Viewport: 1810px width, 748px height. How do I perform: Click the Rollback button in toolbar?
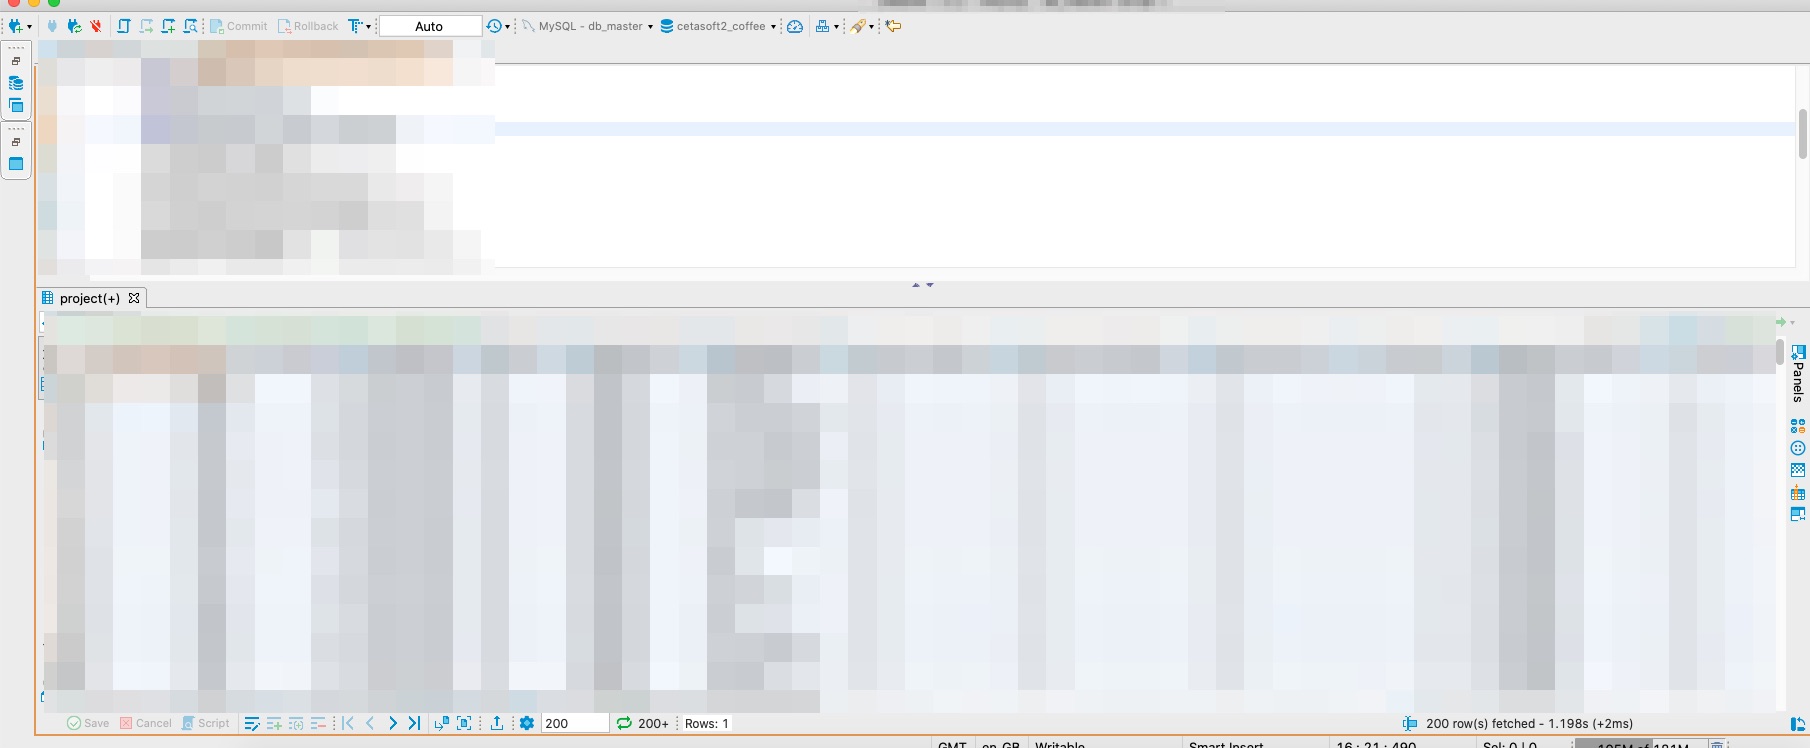308,26
